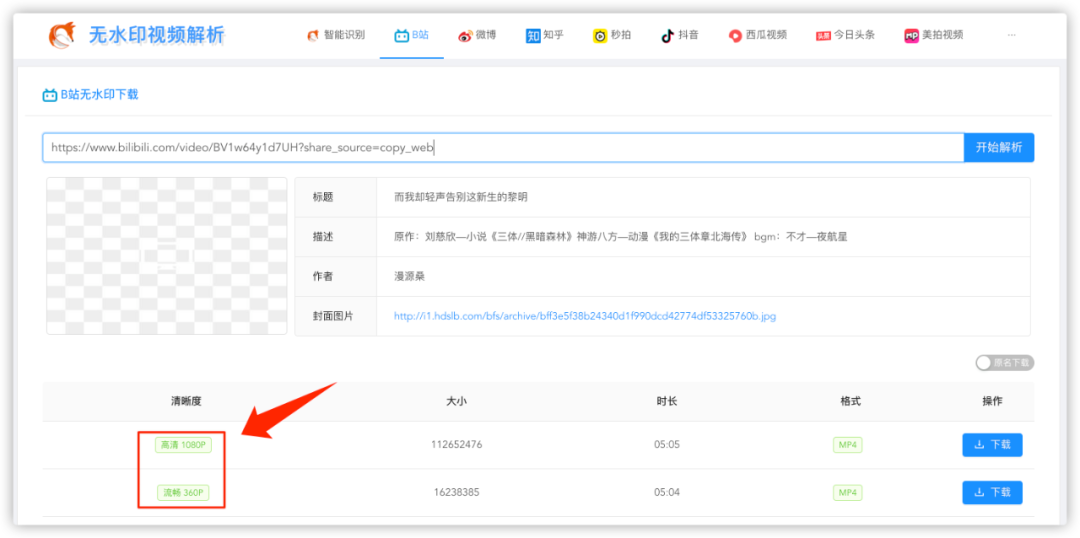Click the 抖音 TikTok icon
Screen dimensions: 1080x538
click(x=667, y=35)
